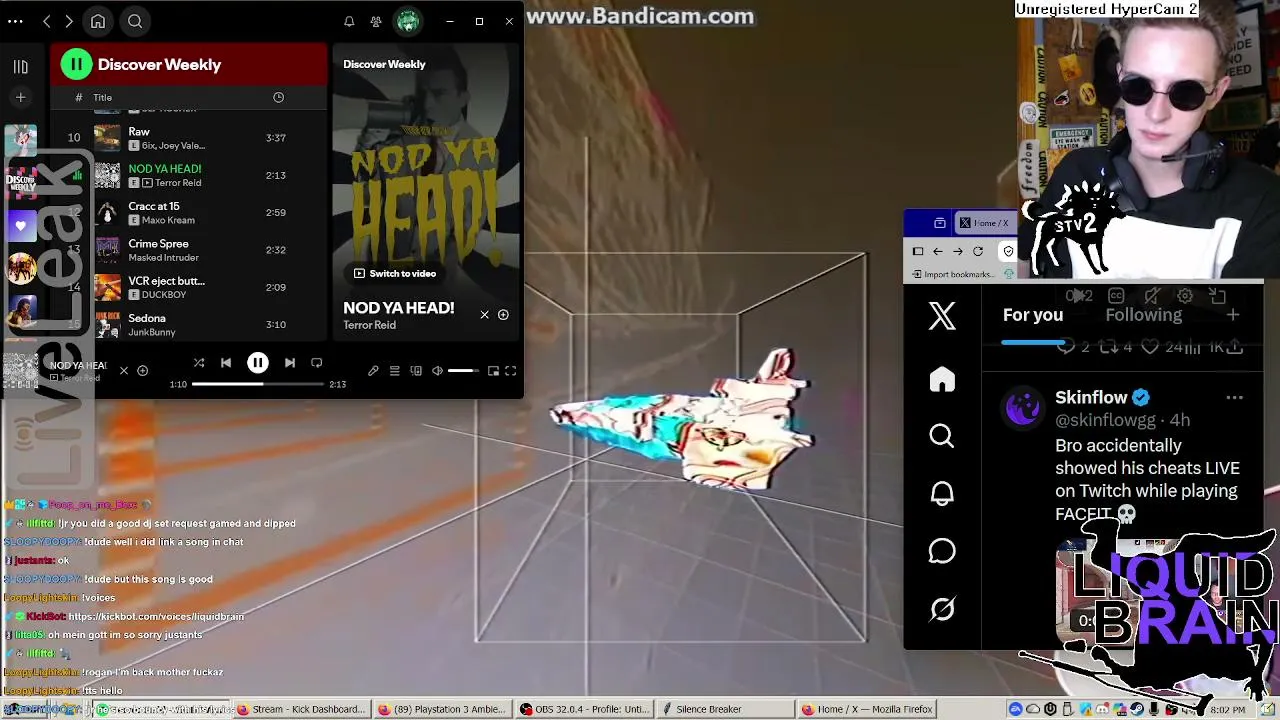This screenshot has height=720, width=1280.
Task: Open Spotify Home
Action: 98,21
